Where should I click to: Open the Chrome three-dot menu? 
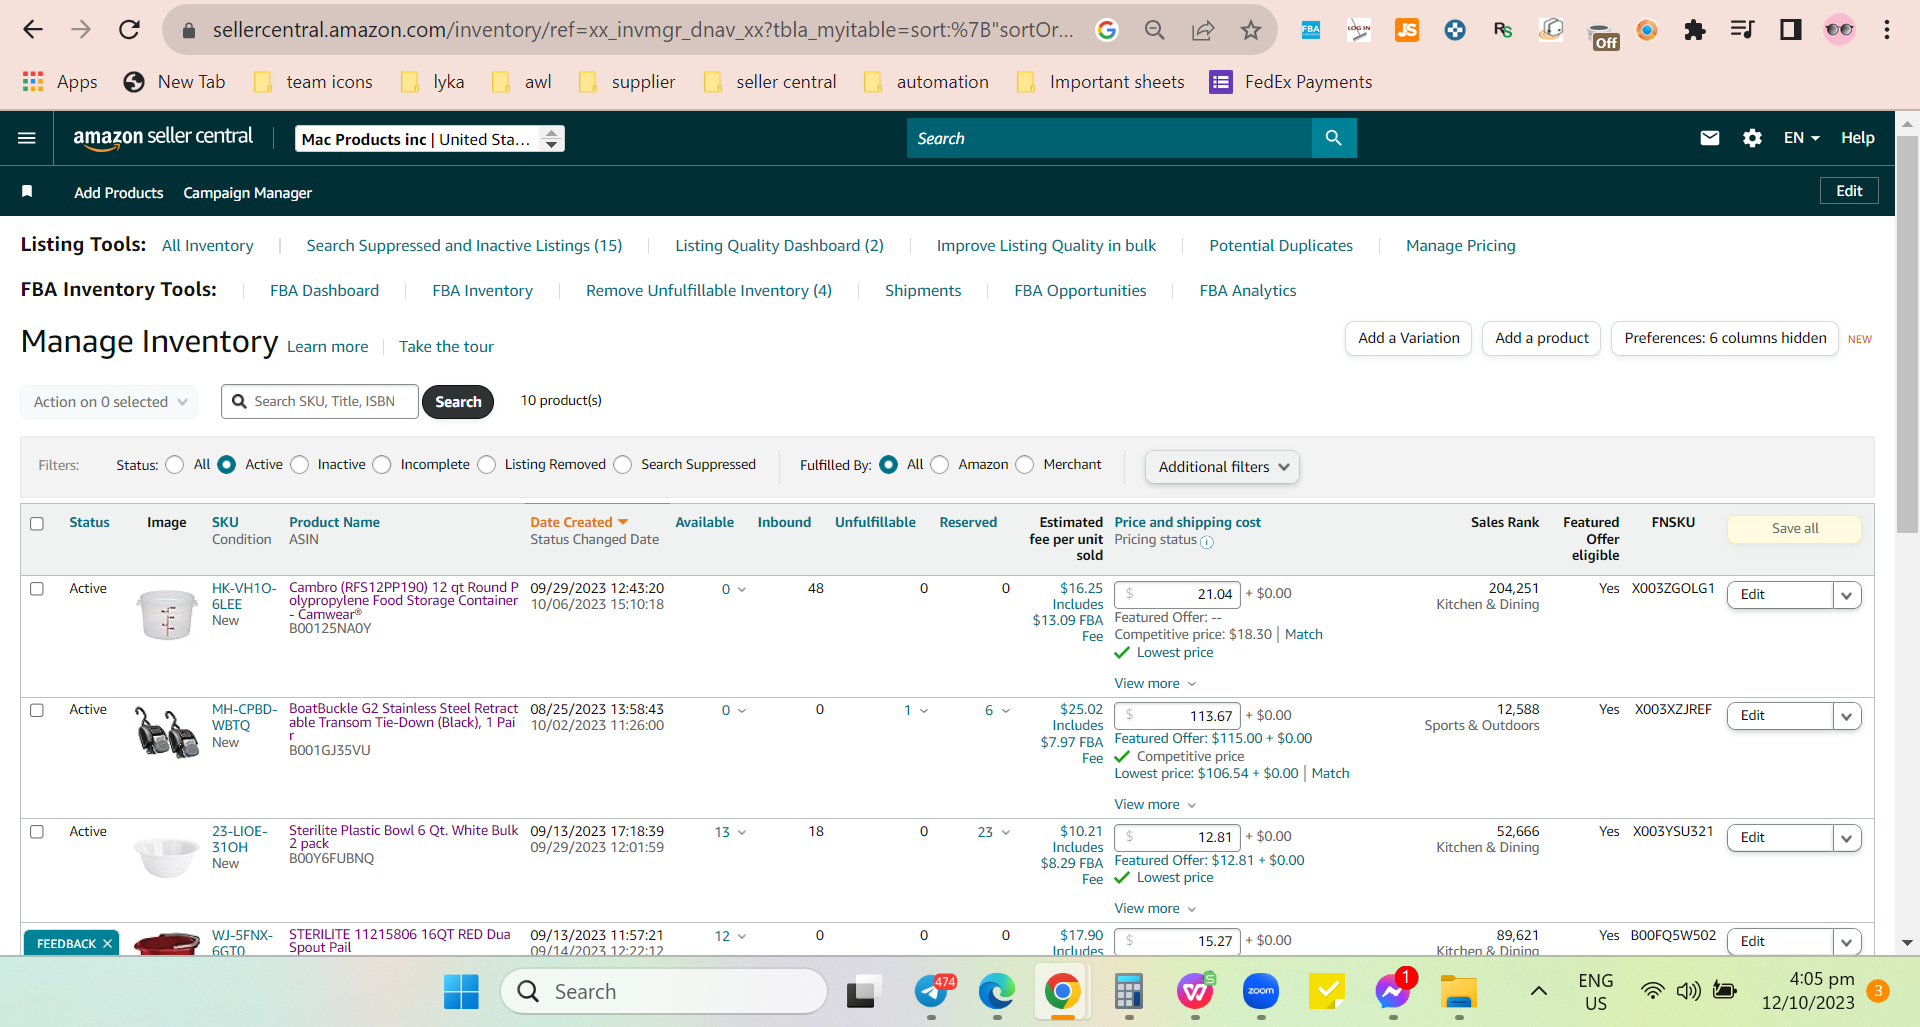(1887, 30)
